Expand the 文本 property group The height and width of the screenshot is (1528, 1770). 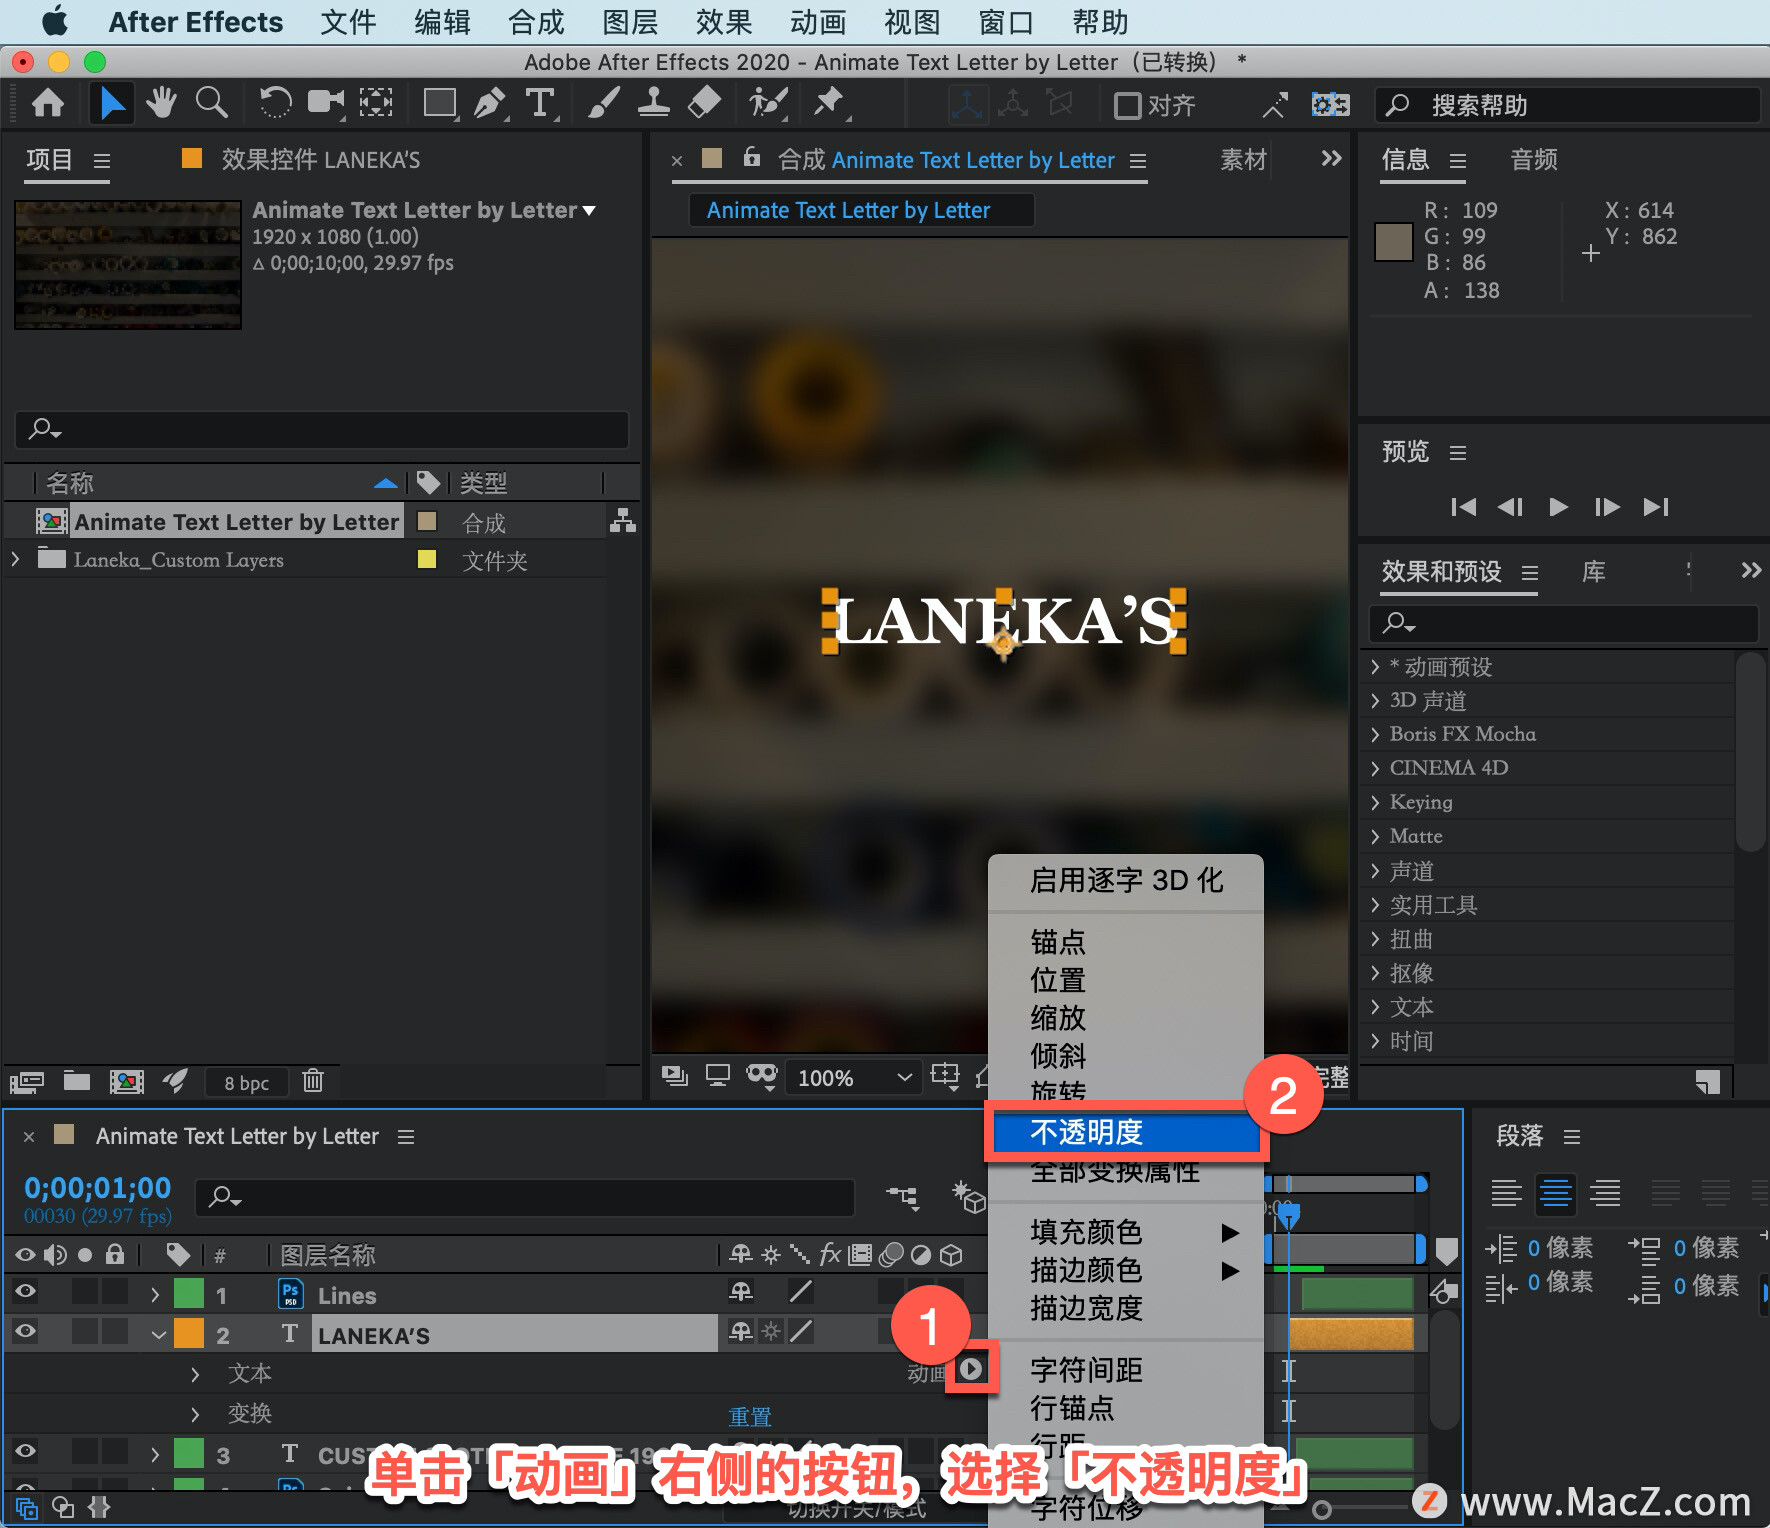195,1375
